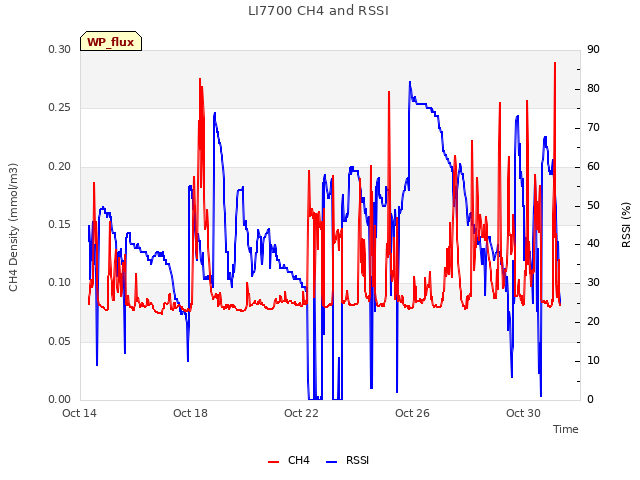640x480 pixels.
Task: Click the Oct 18 x-axis tick label
Action: click(x=190, y=413)
